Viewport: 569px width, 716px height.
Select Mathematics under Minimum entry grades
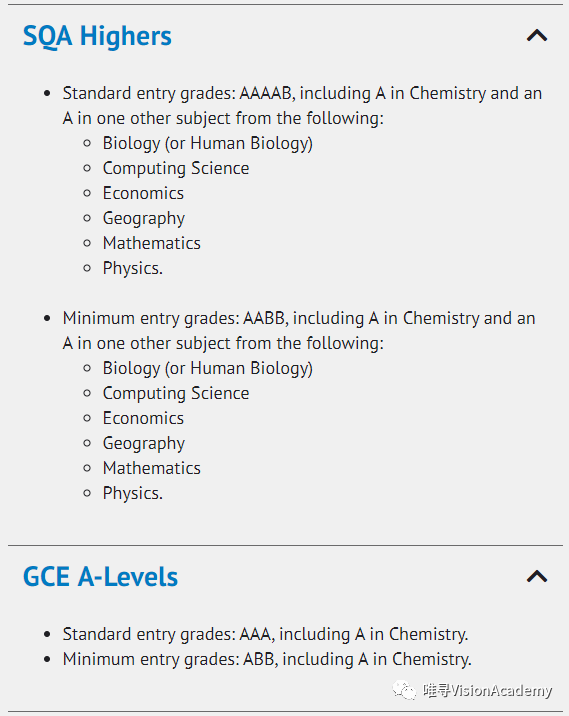(x=152, y=468)
